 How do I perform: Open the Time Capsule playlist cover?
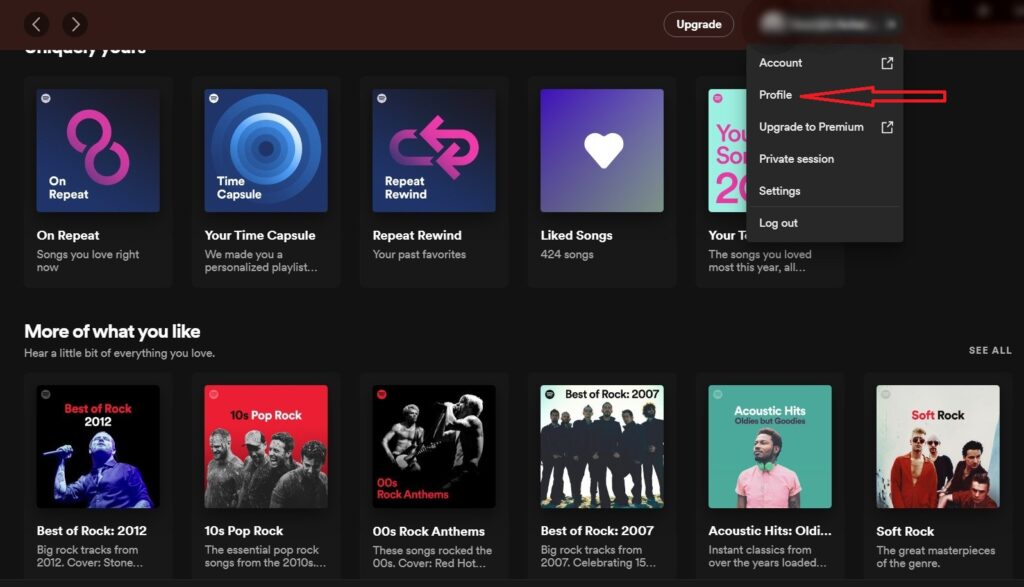[266, 151]
